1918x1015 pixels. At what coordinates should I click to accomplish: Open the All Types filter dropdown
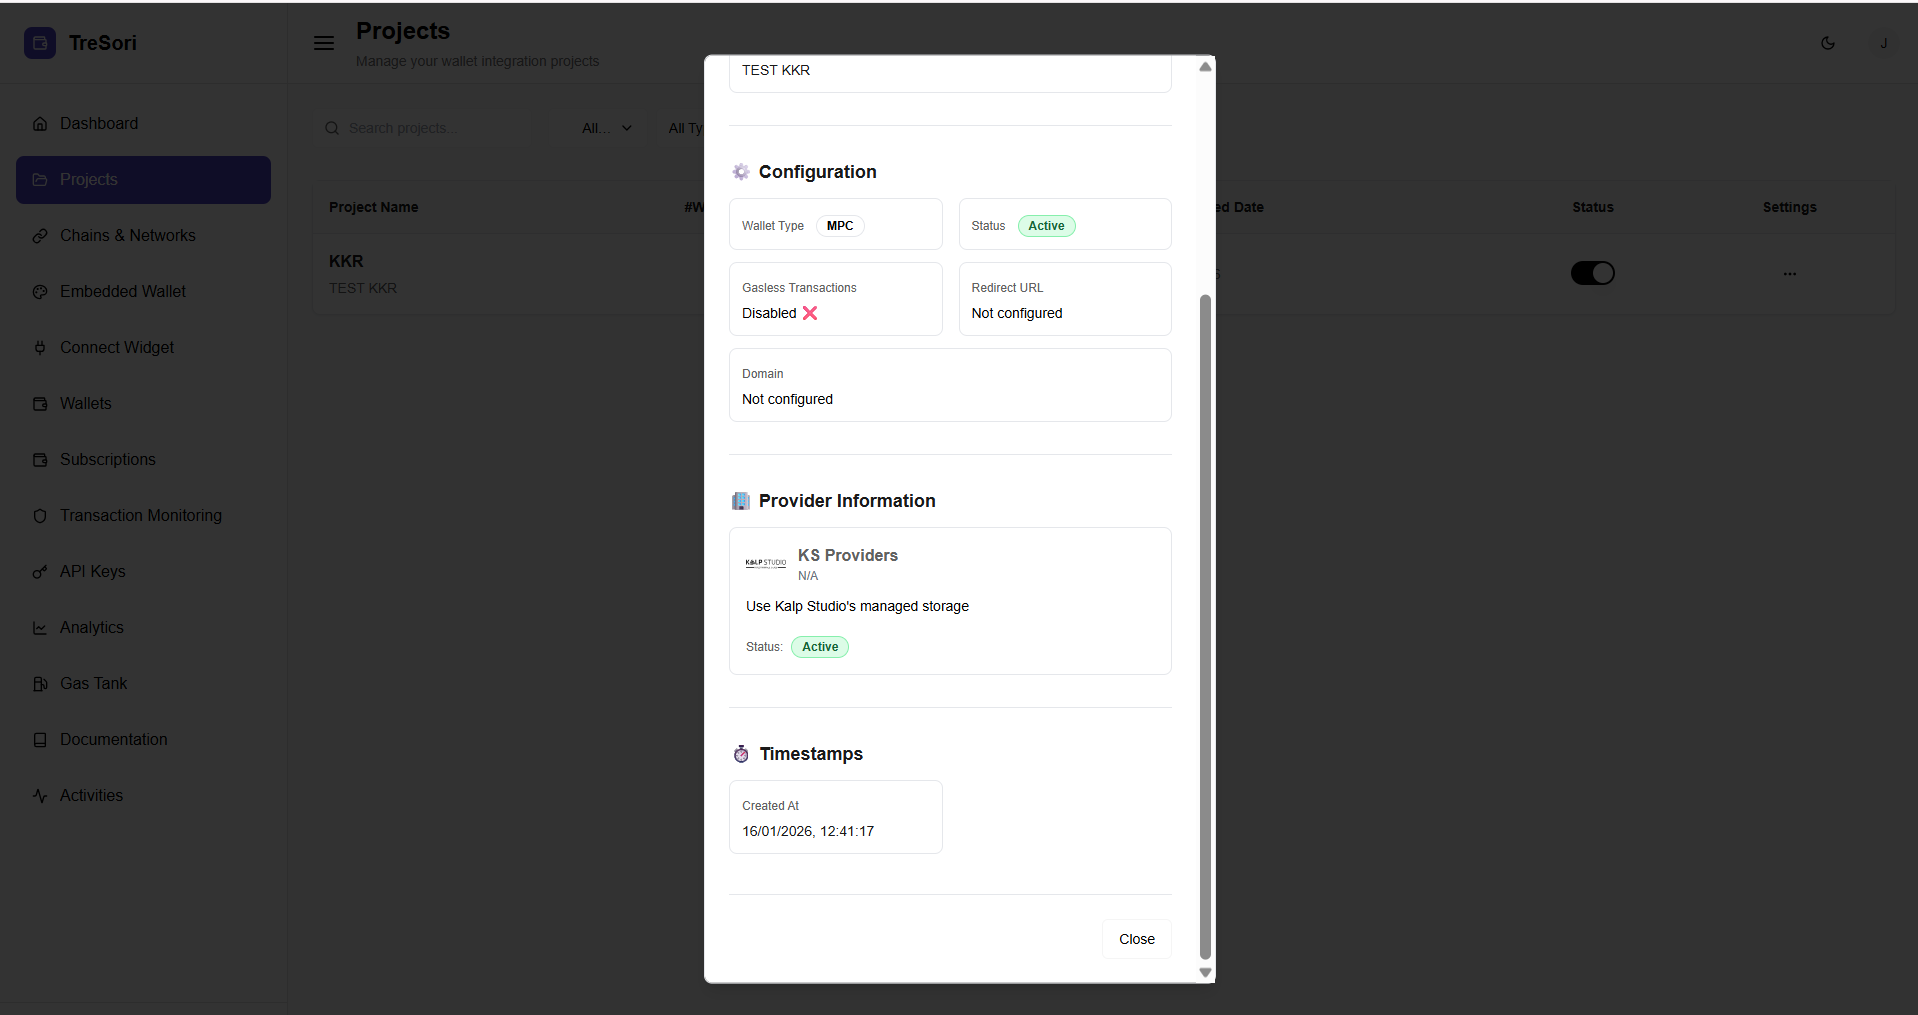point(685,128)
